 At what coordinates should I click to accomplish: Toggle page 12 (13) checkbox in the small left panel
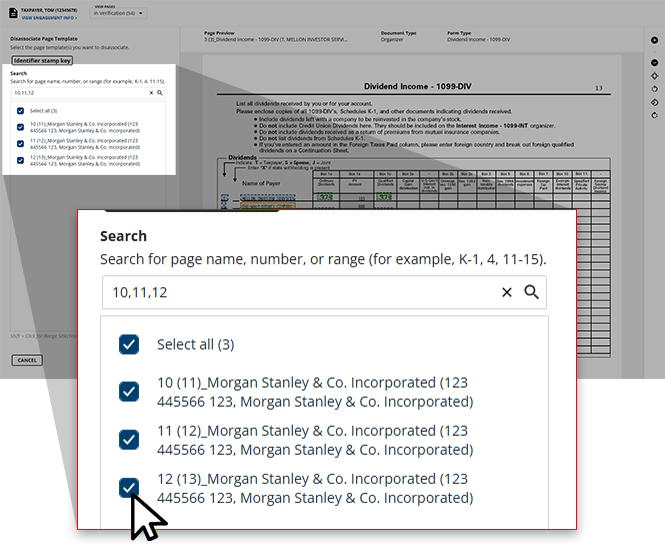(x=21, y=160)
